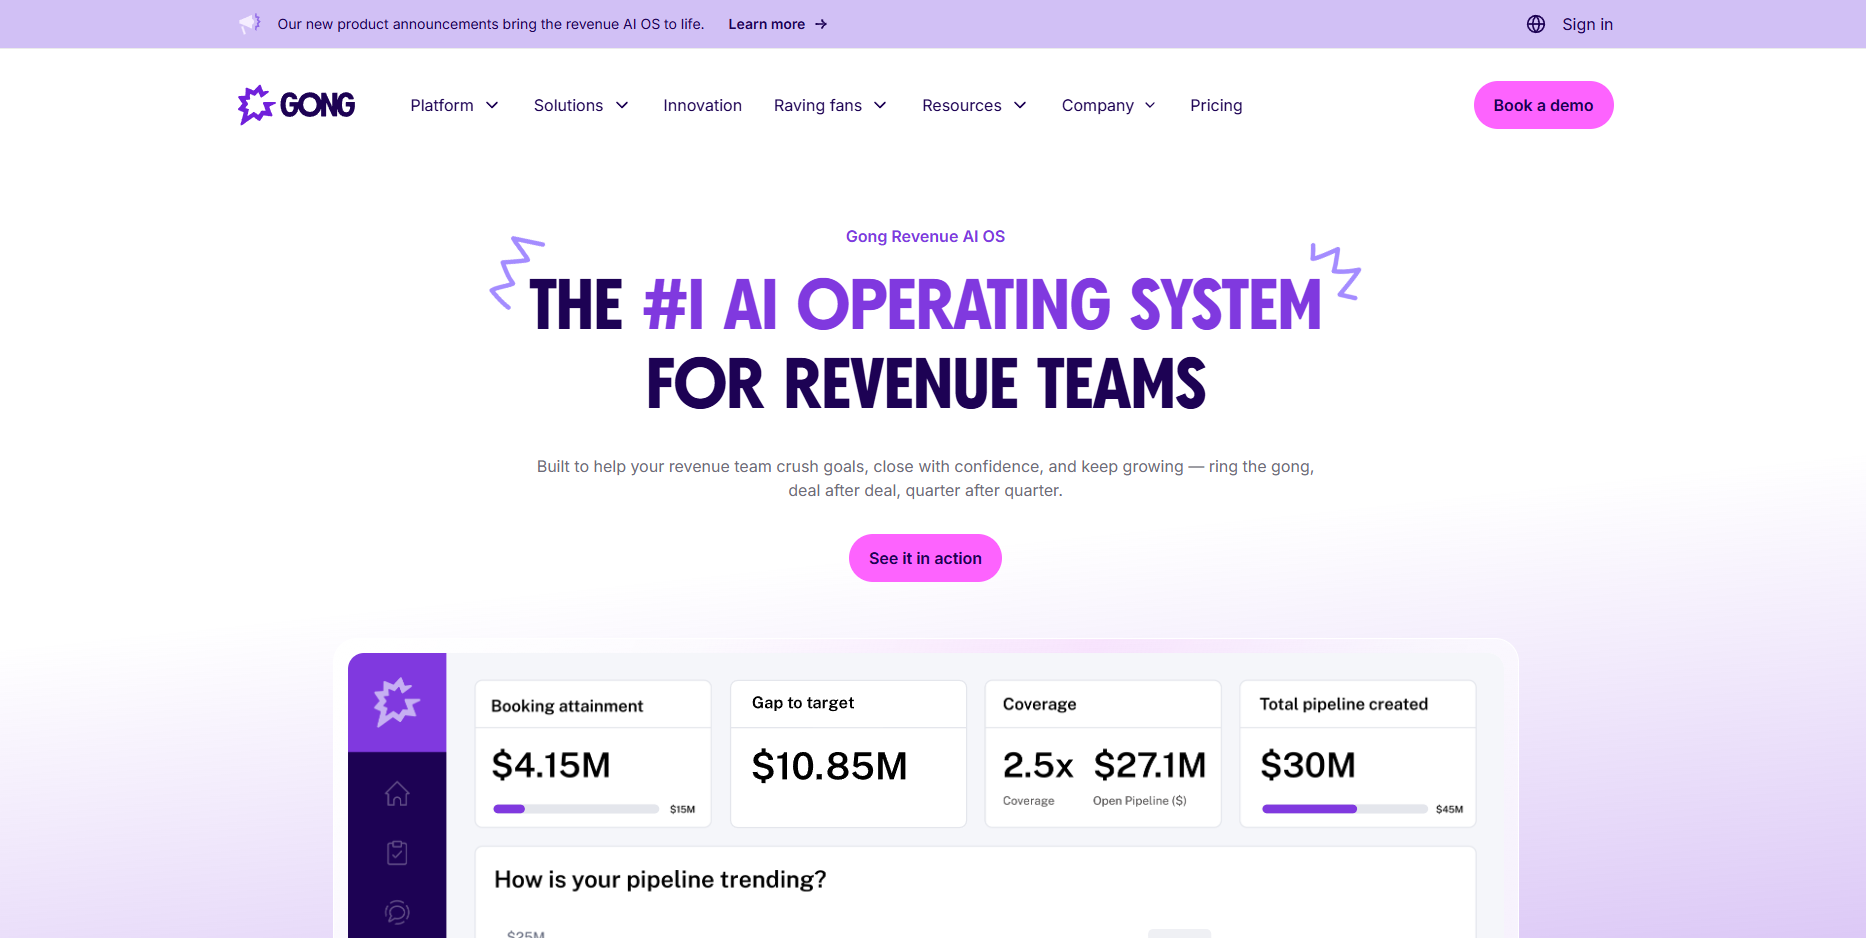Select the chat bubble icon in sidebar
Image resolution: width=1866 pixels, height=938 pixels.
pyautogui.click(x=397, y=912)
